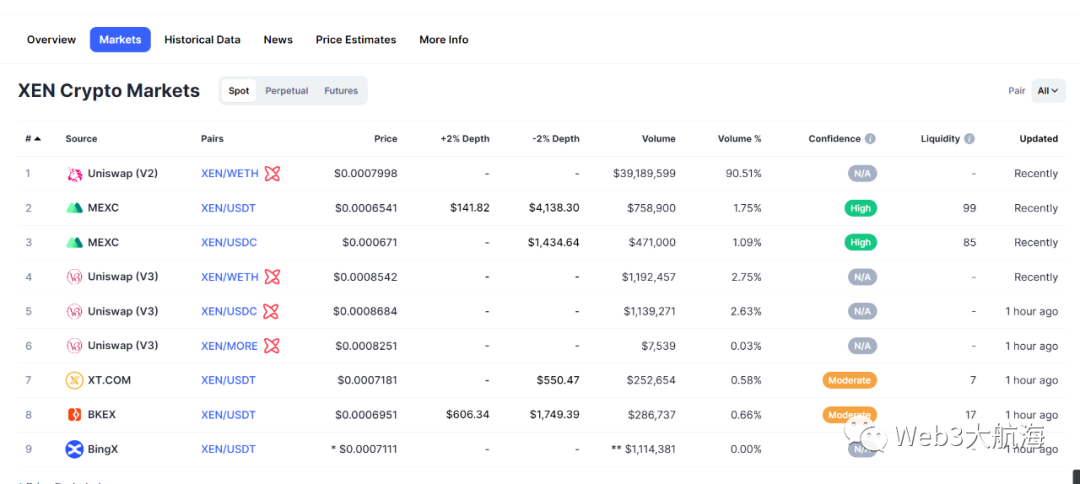Click -2% depth value $4,138.30

(554, 208)
